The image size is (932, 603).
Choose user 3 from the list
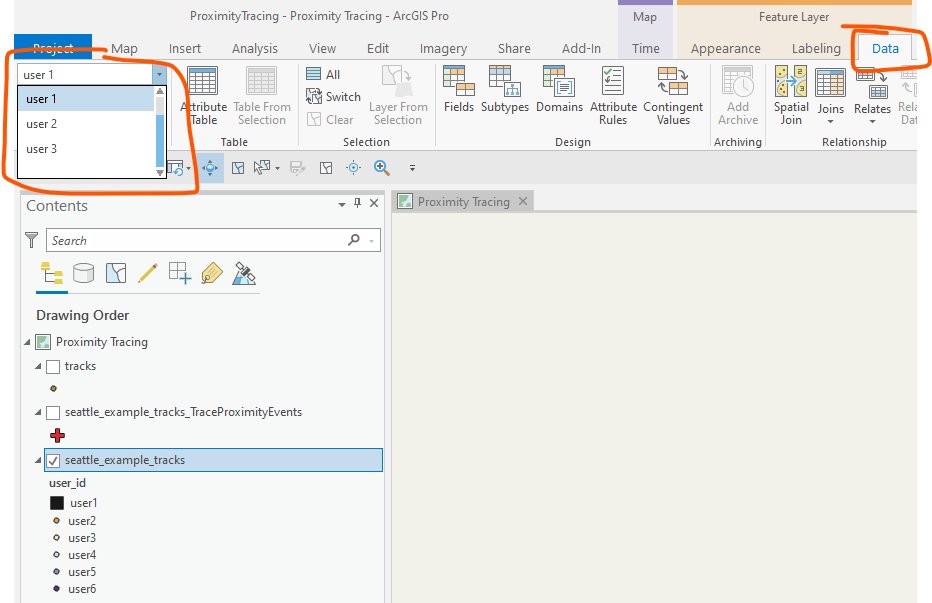coord(86,149)
